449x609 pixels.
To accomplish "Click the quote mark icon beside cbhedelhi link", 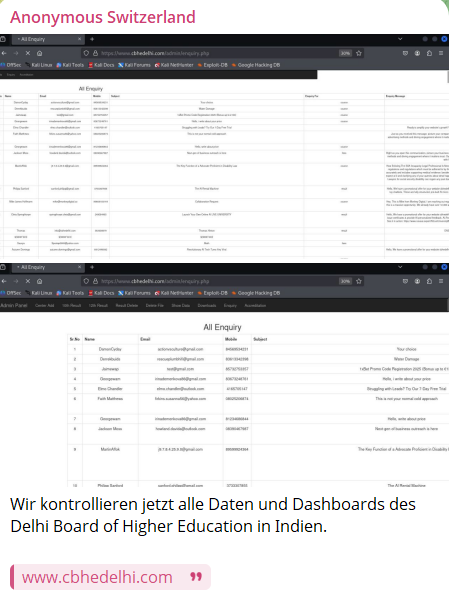I will (196, 577).
